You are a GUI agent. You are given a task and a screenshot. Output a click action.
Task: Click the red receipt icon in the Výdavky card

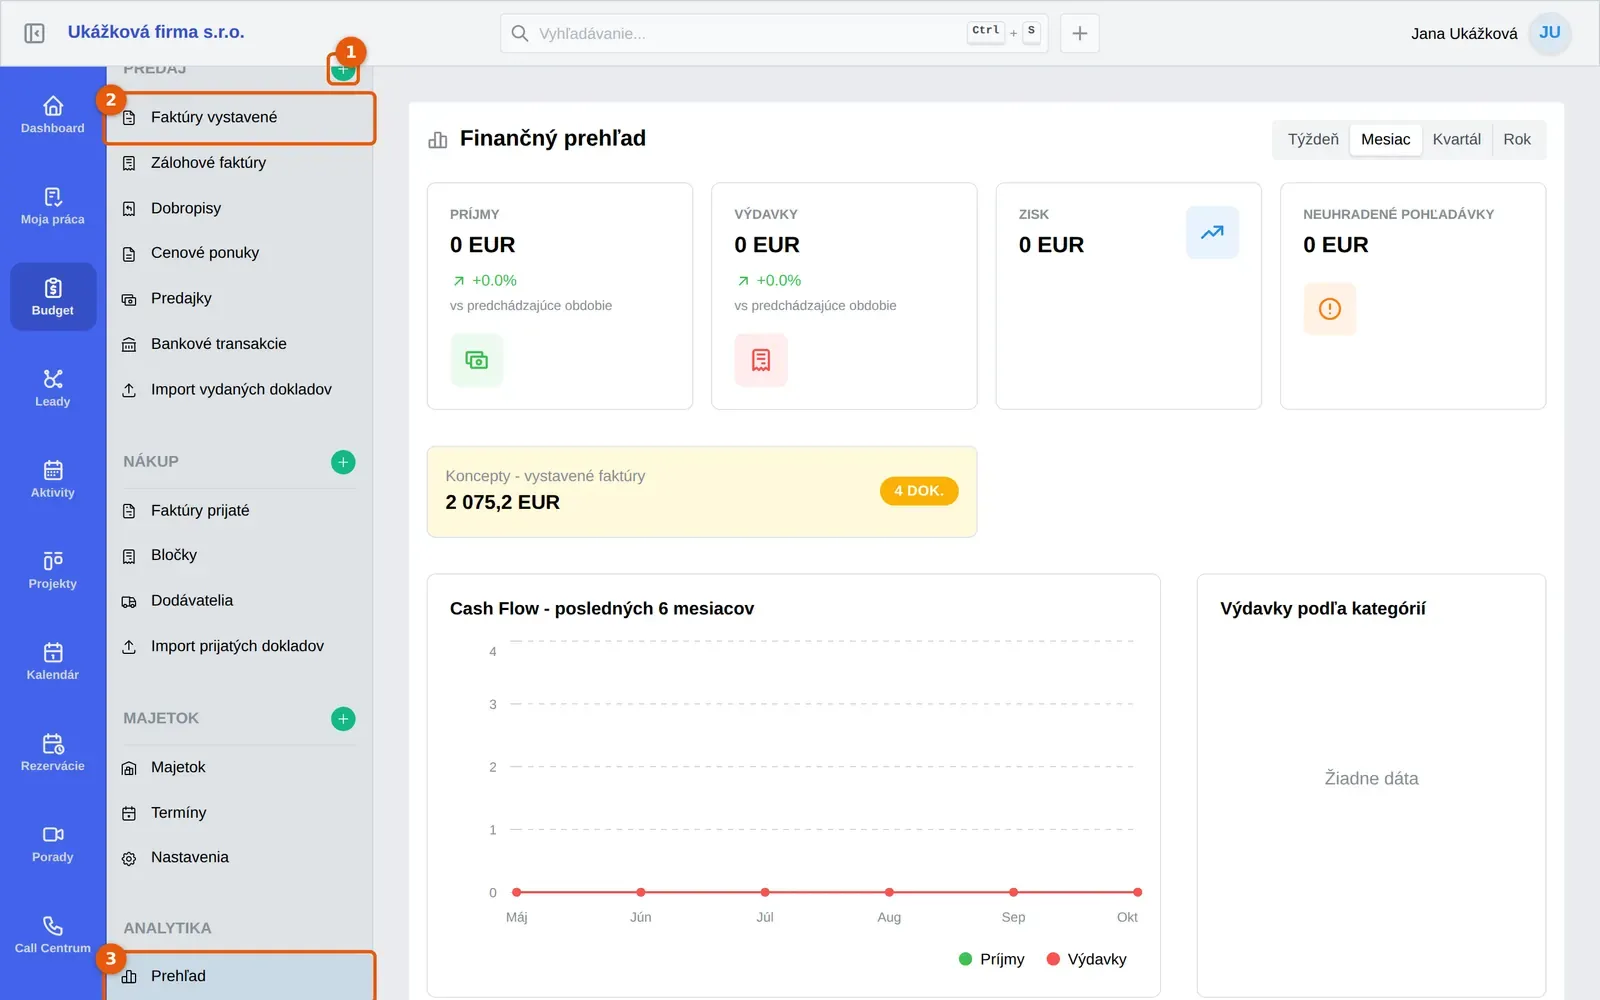[x=761, y=360]
